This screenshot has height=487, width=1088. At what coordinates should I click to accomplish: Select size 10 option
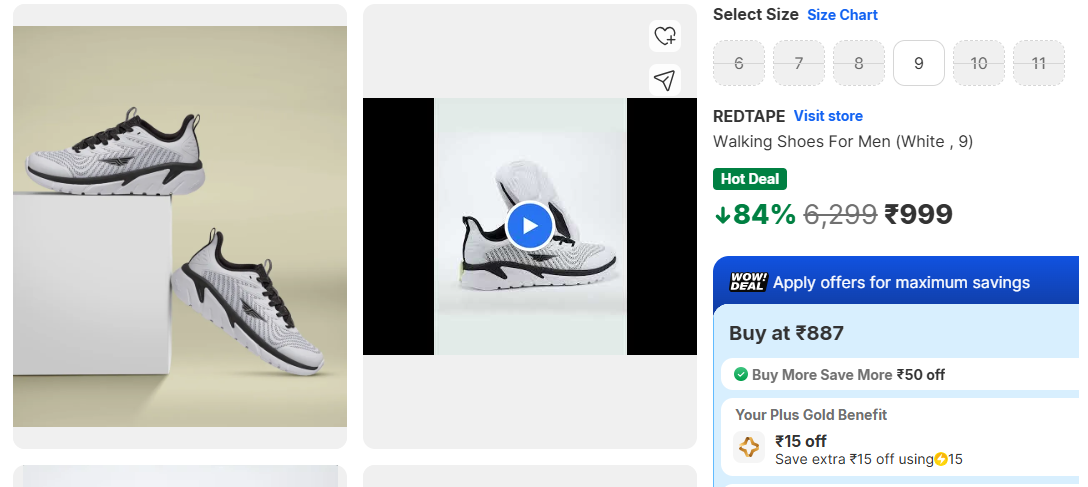click(979, 63)
